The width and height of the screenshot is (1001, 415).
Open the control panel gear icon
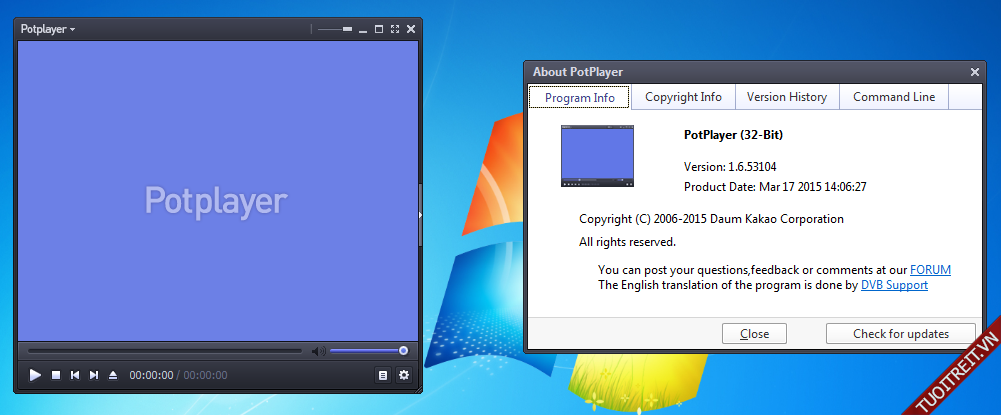point(404,375)
